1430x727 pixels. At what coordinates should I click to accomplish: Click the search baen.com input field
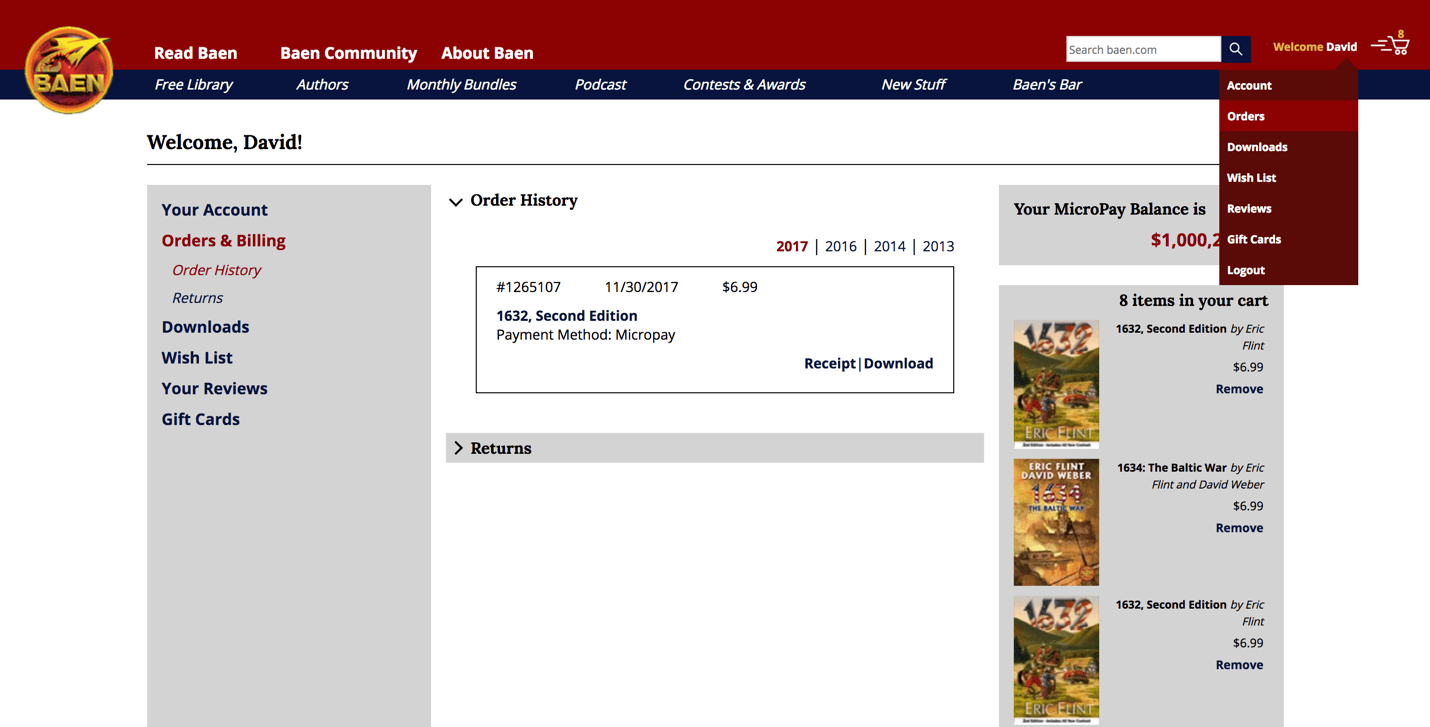[x=1142, y=49]
